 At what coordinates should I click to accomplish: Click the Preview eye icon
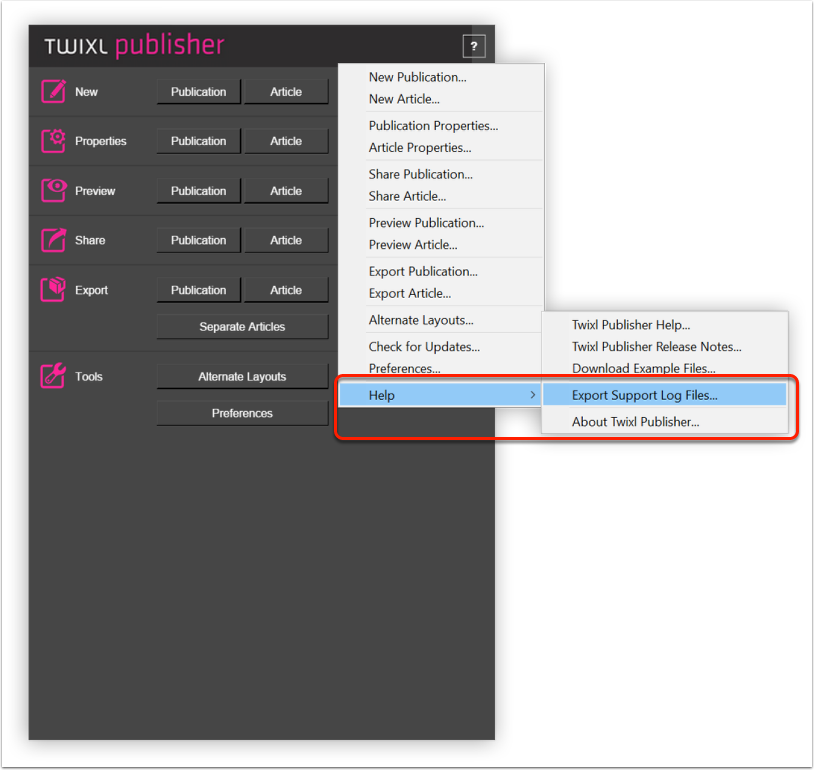[x=53, y=191]
